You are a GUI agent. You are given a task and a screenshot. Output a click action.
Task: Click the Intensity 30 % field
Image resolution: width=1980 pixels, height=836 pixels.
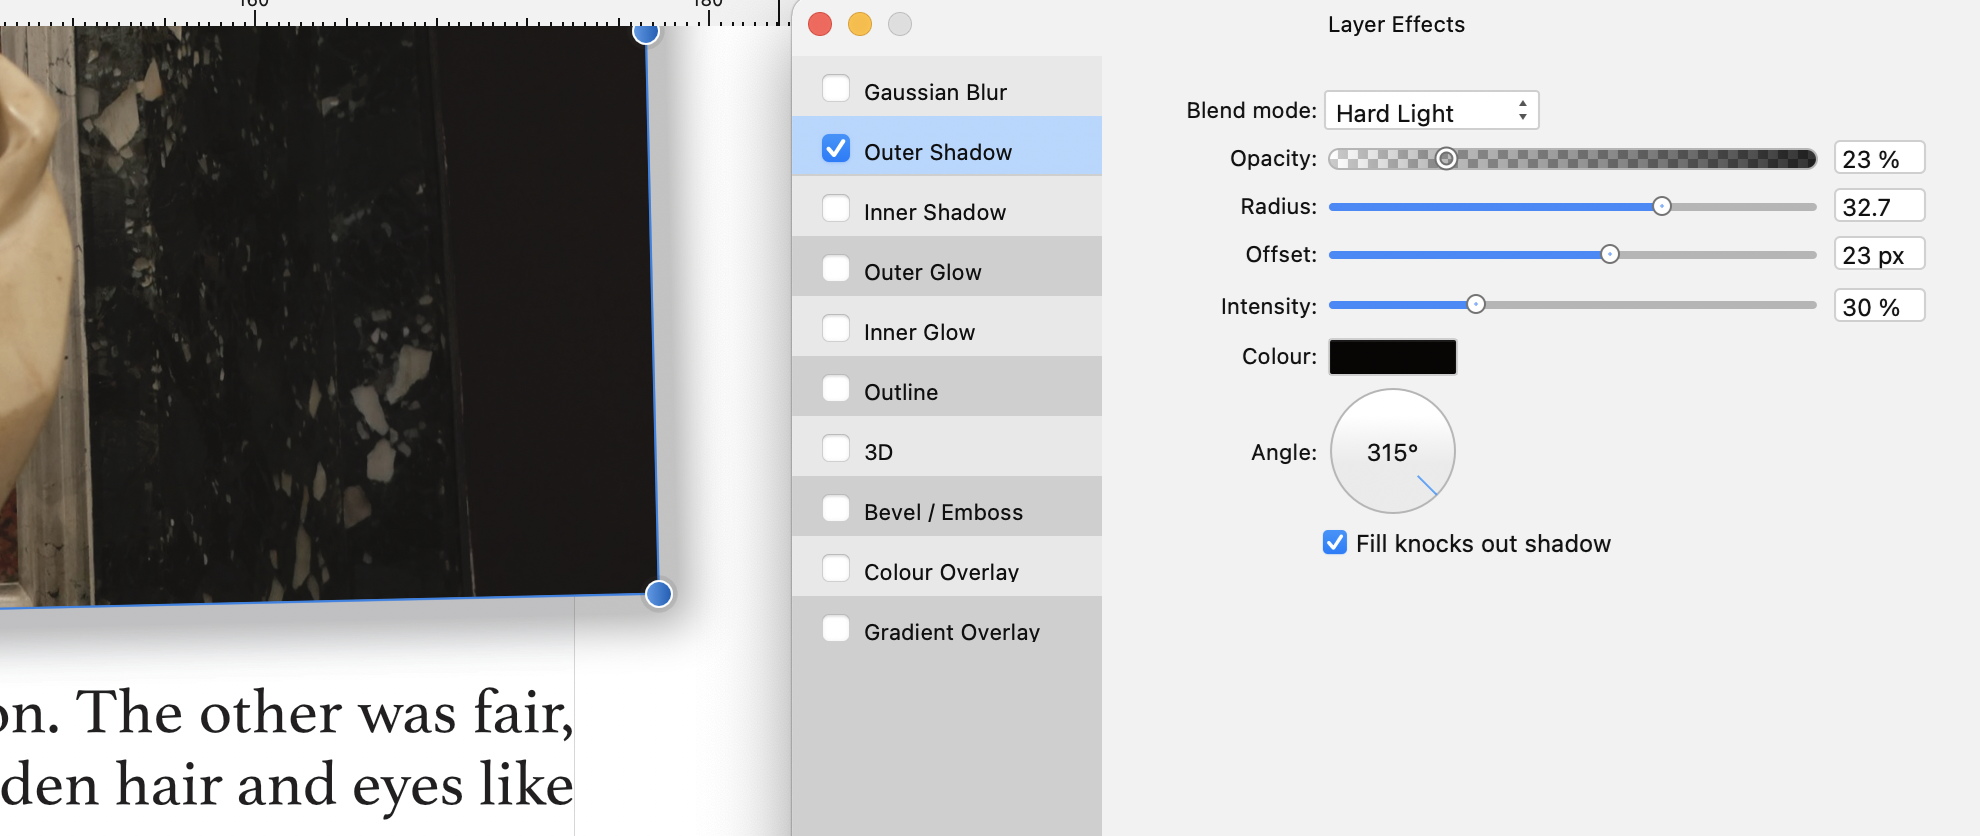point(1880,306)
